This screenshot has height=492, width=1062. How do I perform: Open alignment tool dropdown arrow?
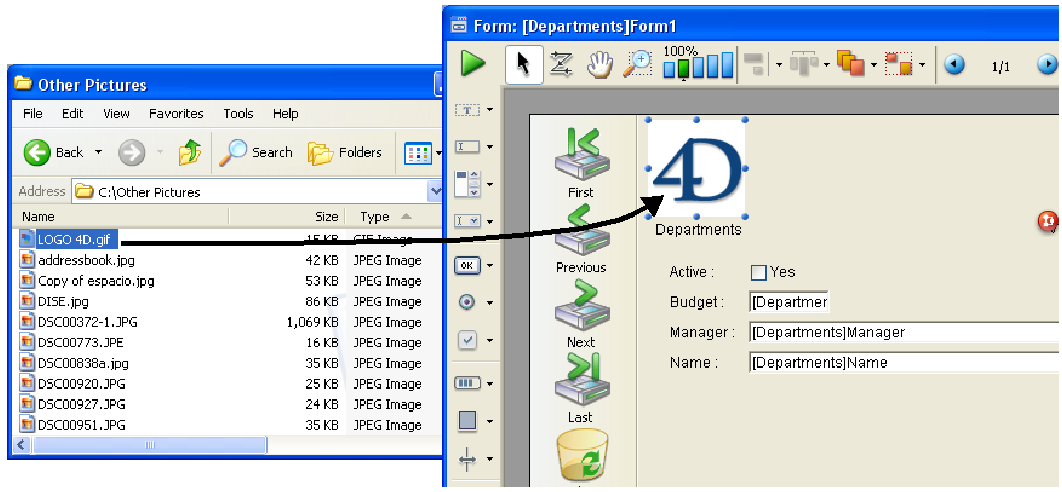point(779,66)
